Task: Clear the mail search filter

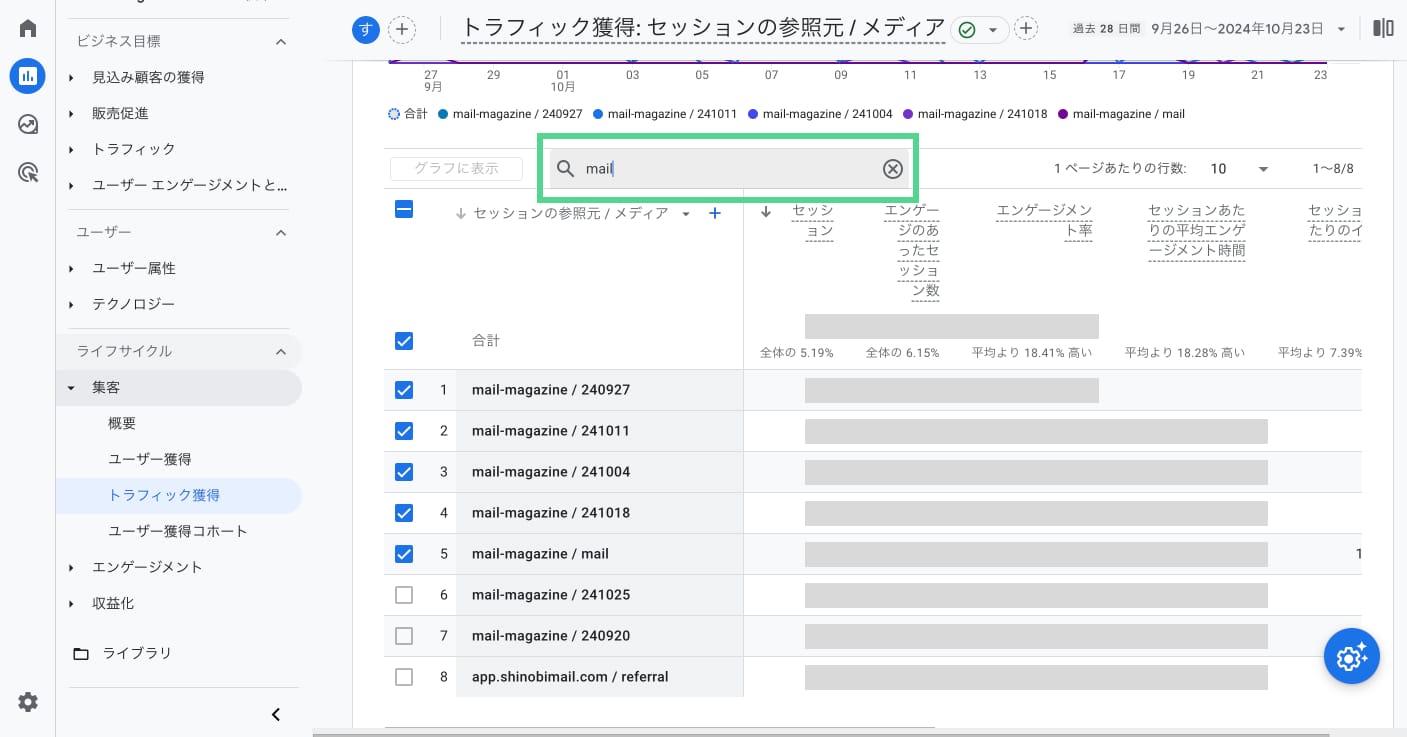Action: tap(892, 169)
